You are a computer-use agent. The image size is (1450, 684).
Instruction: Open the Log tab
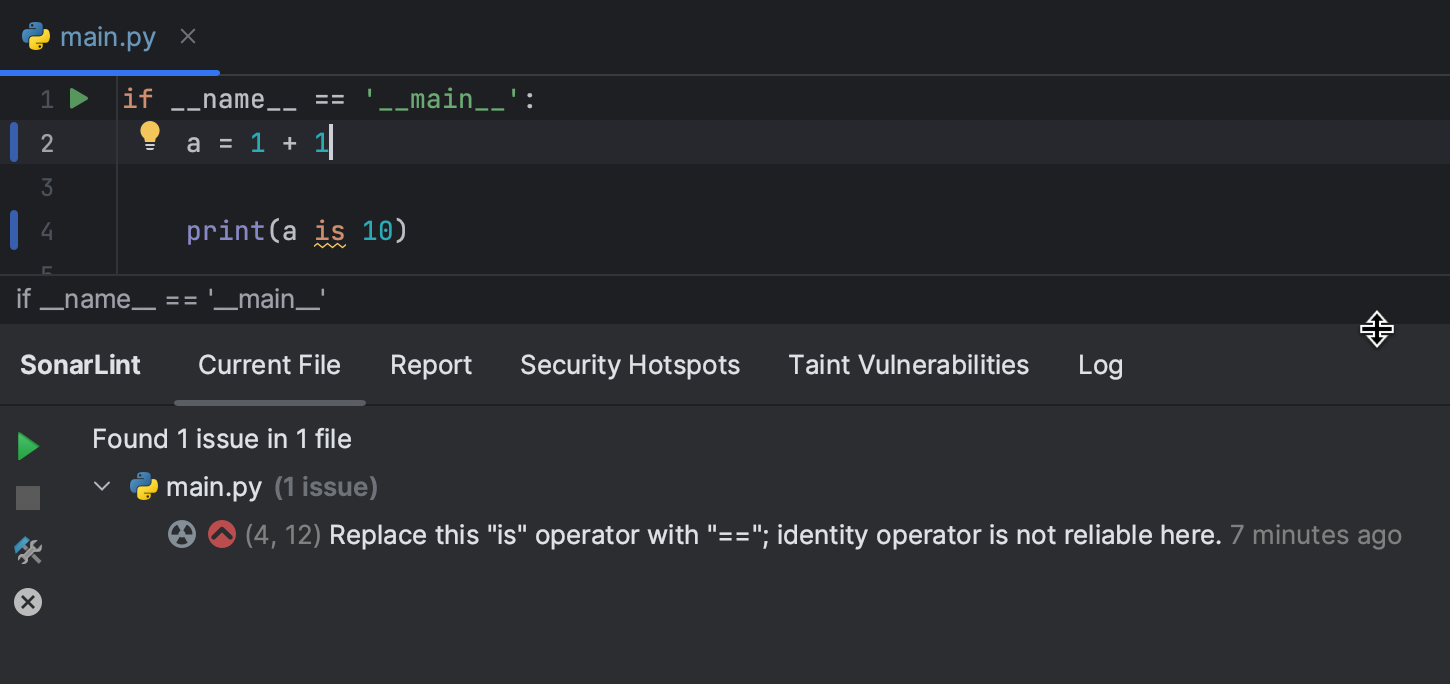pos(1100,365)
